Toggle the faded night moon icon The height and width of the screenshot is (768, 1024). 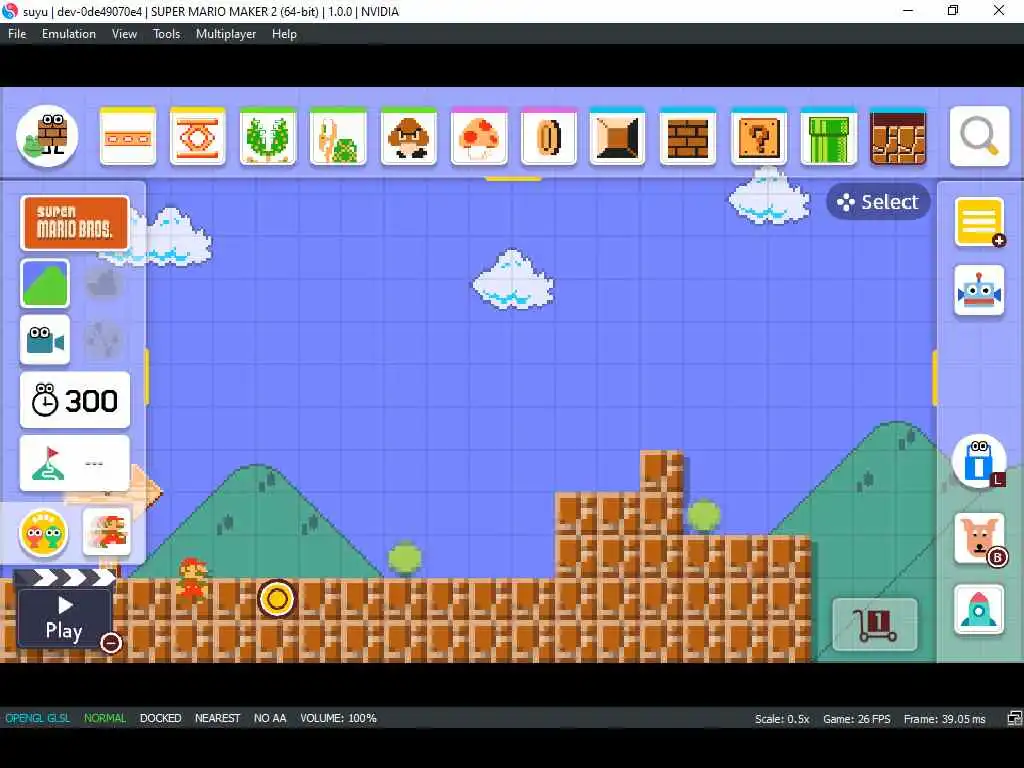pyautogui.click(x=104, y=283)
